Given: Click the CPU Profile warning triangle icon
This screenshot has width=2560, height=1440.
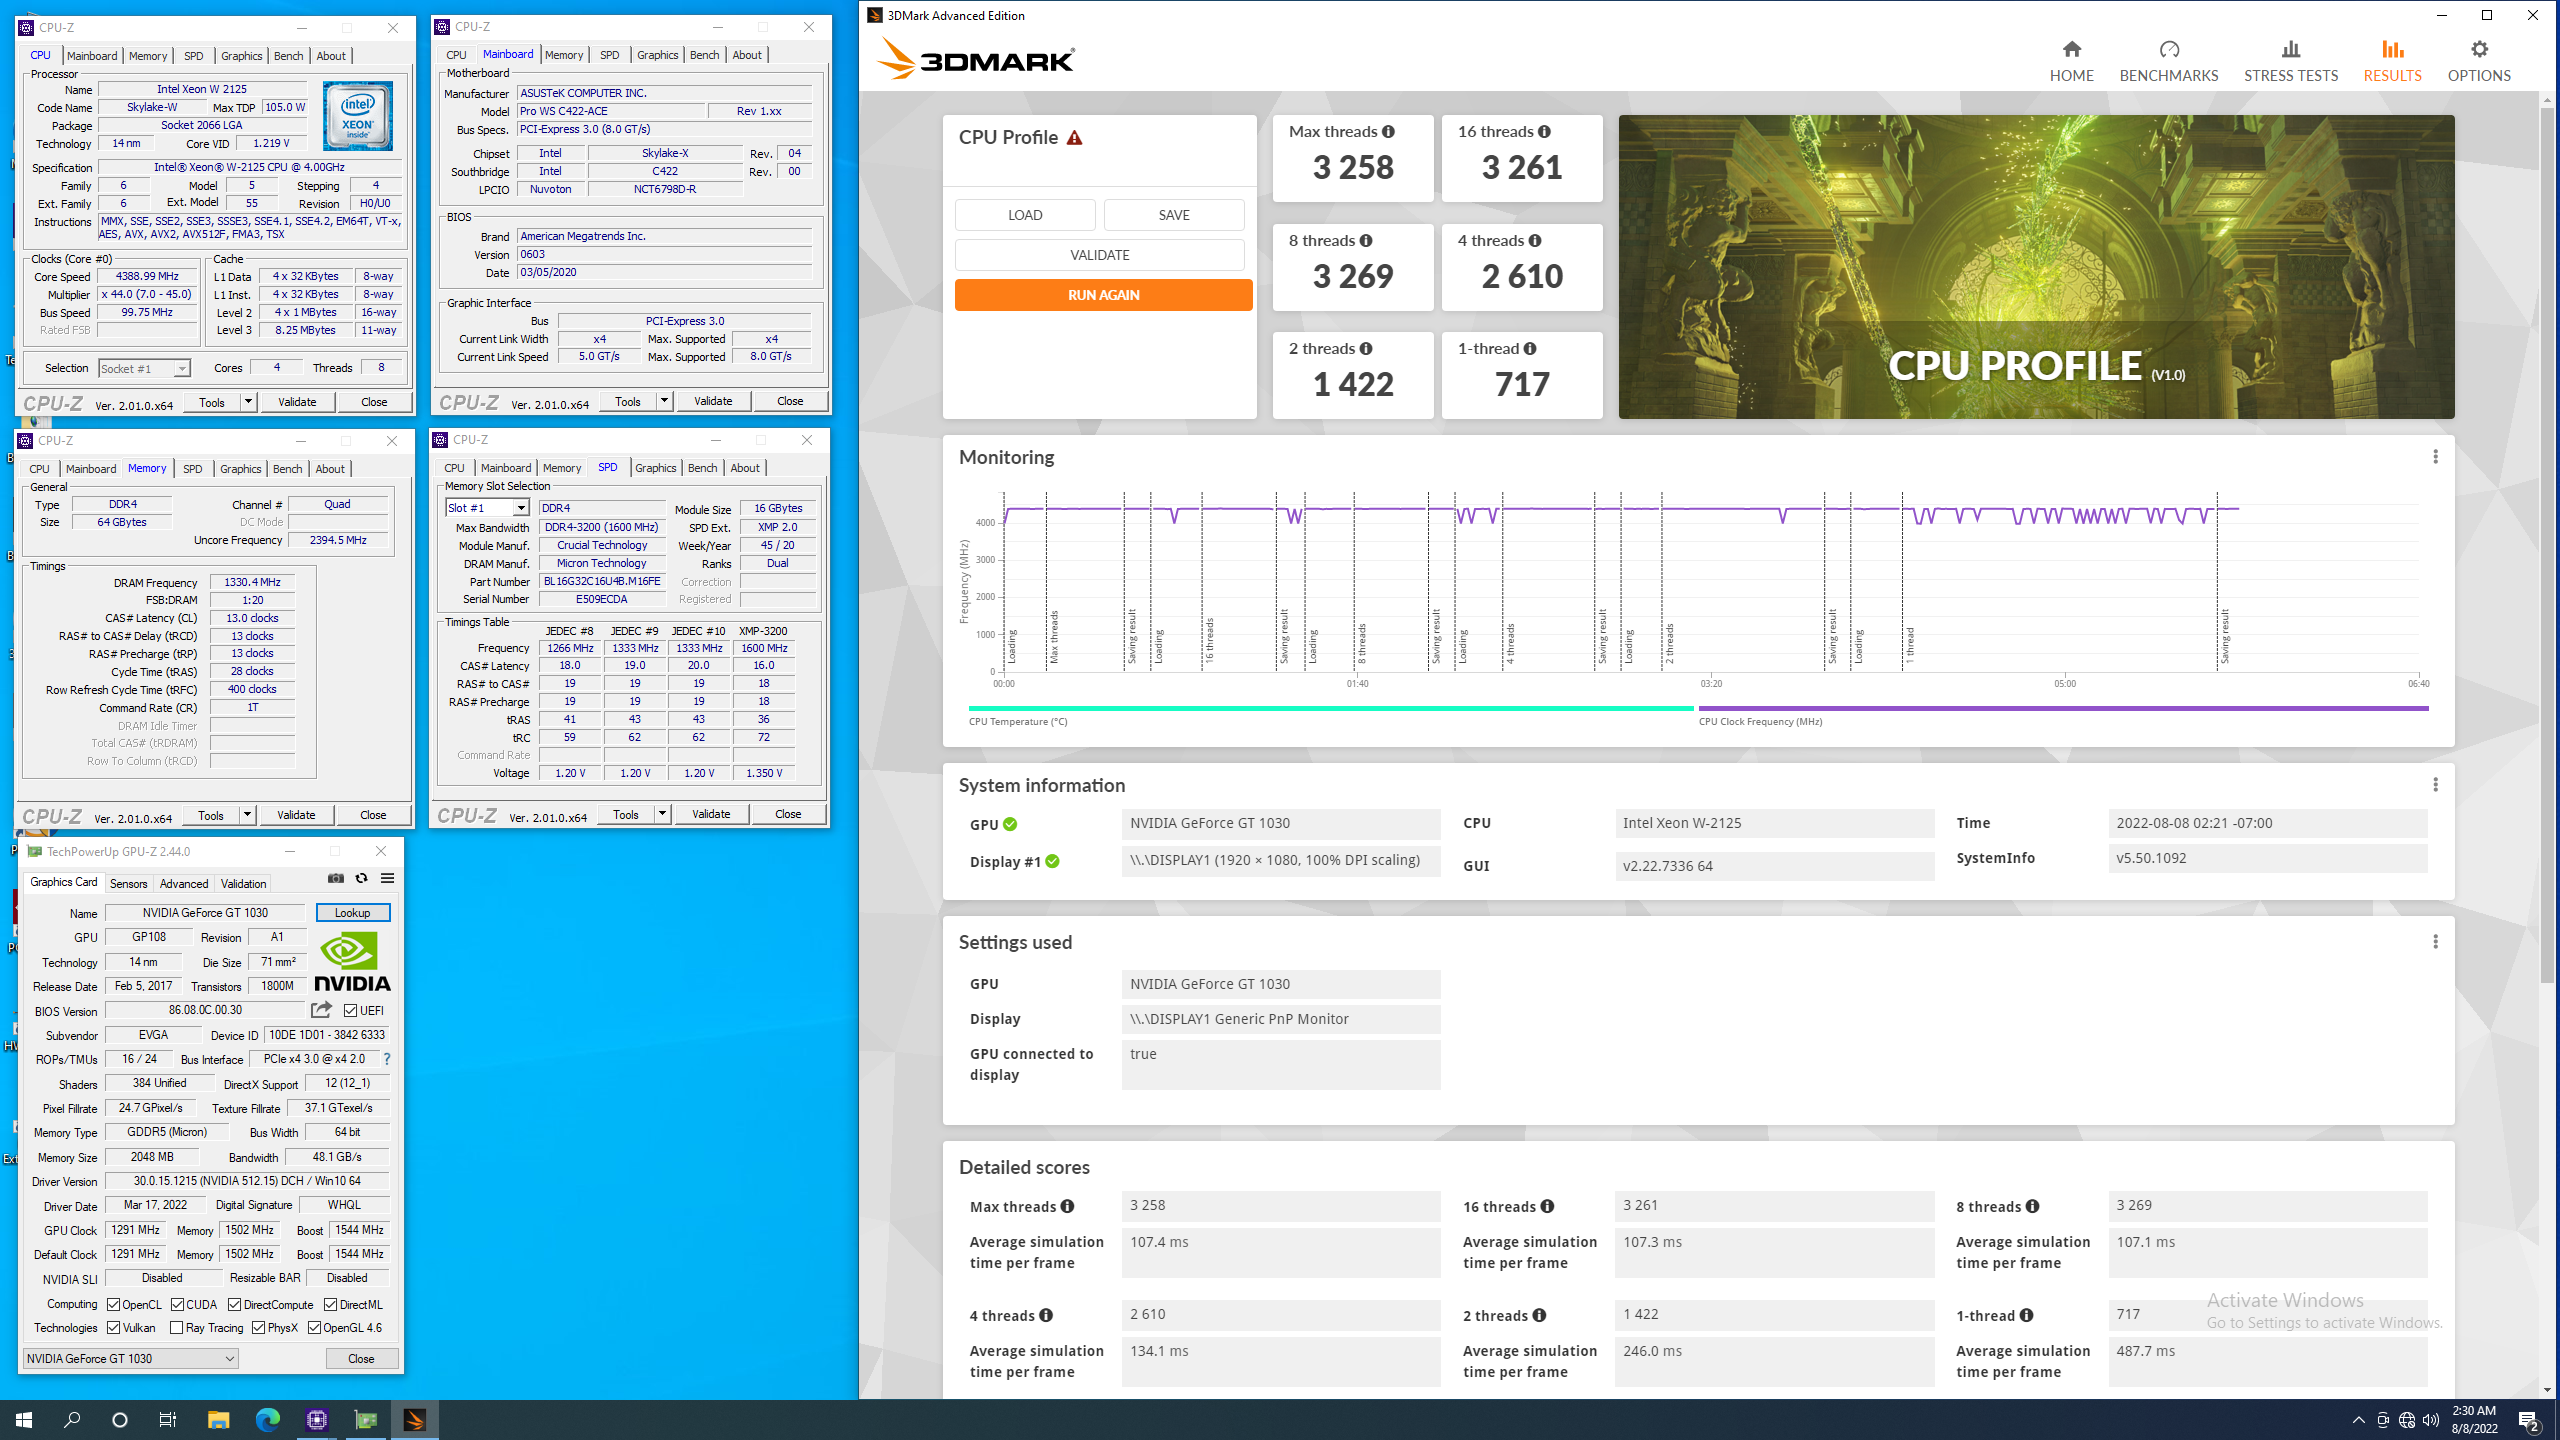Looking at the screenshot, I should 1074,138.
